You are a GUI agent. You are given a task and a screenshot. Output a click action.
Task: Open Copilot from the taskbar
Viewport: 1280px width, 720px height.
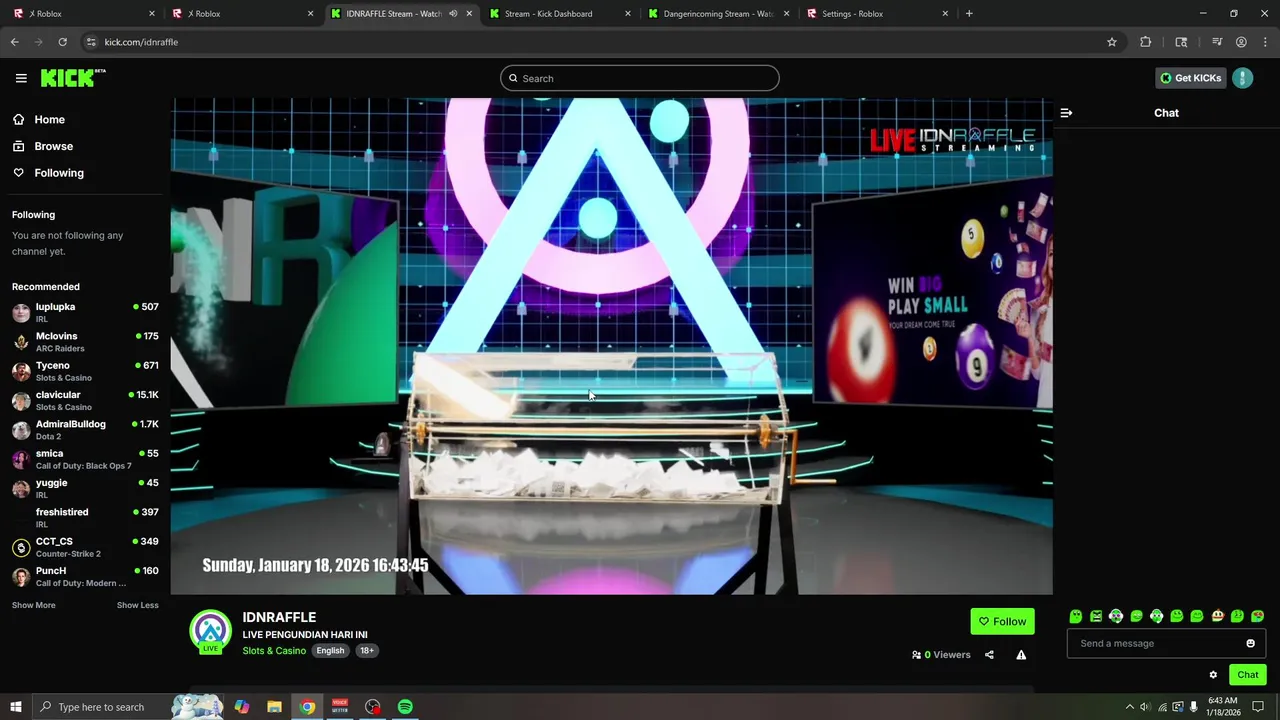tap(242, 707)
